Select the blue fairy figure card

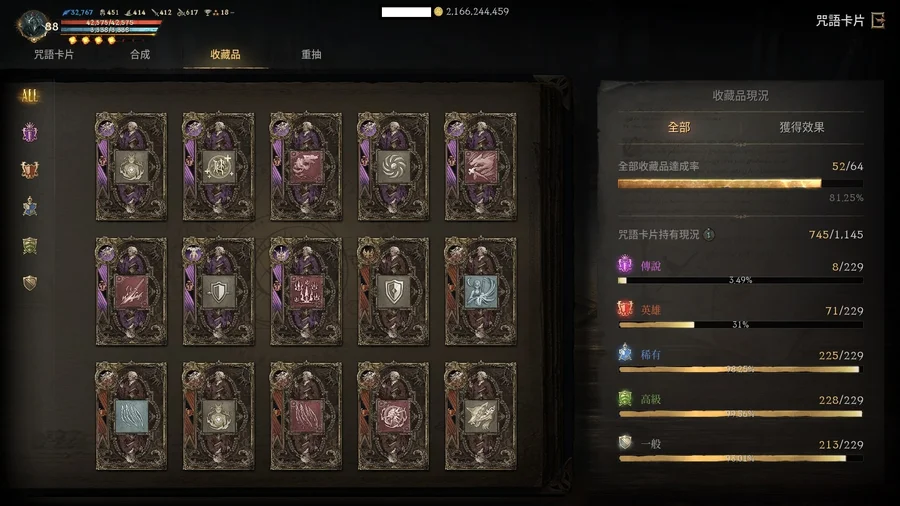(480, 291)
